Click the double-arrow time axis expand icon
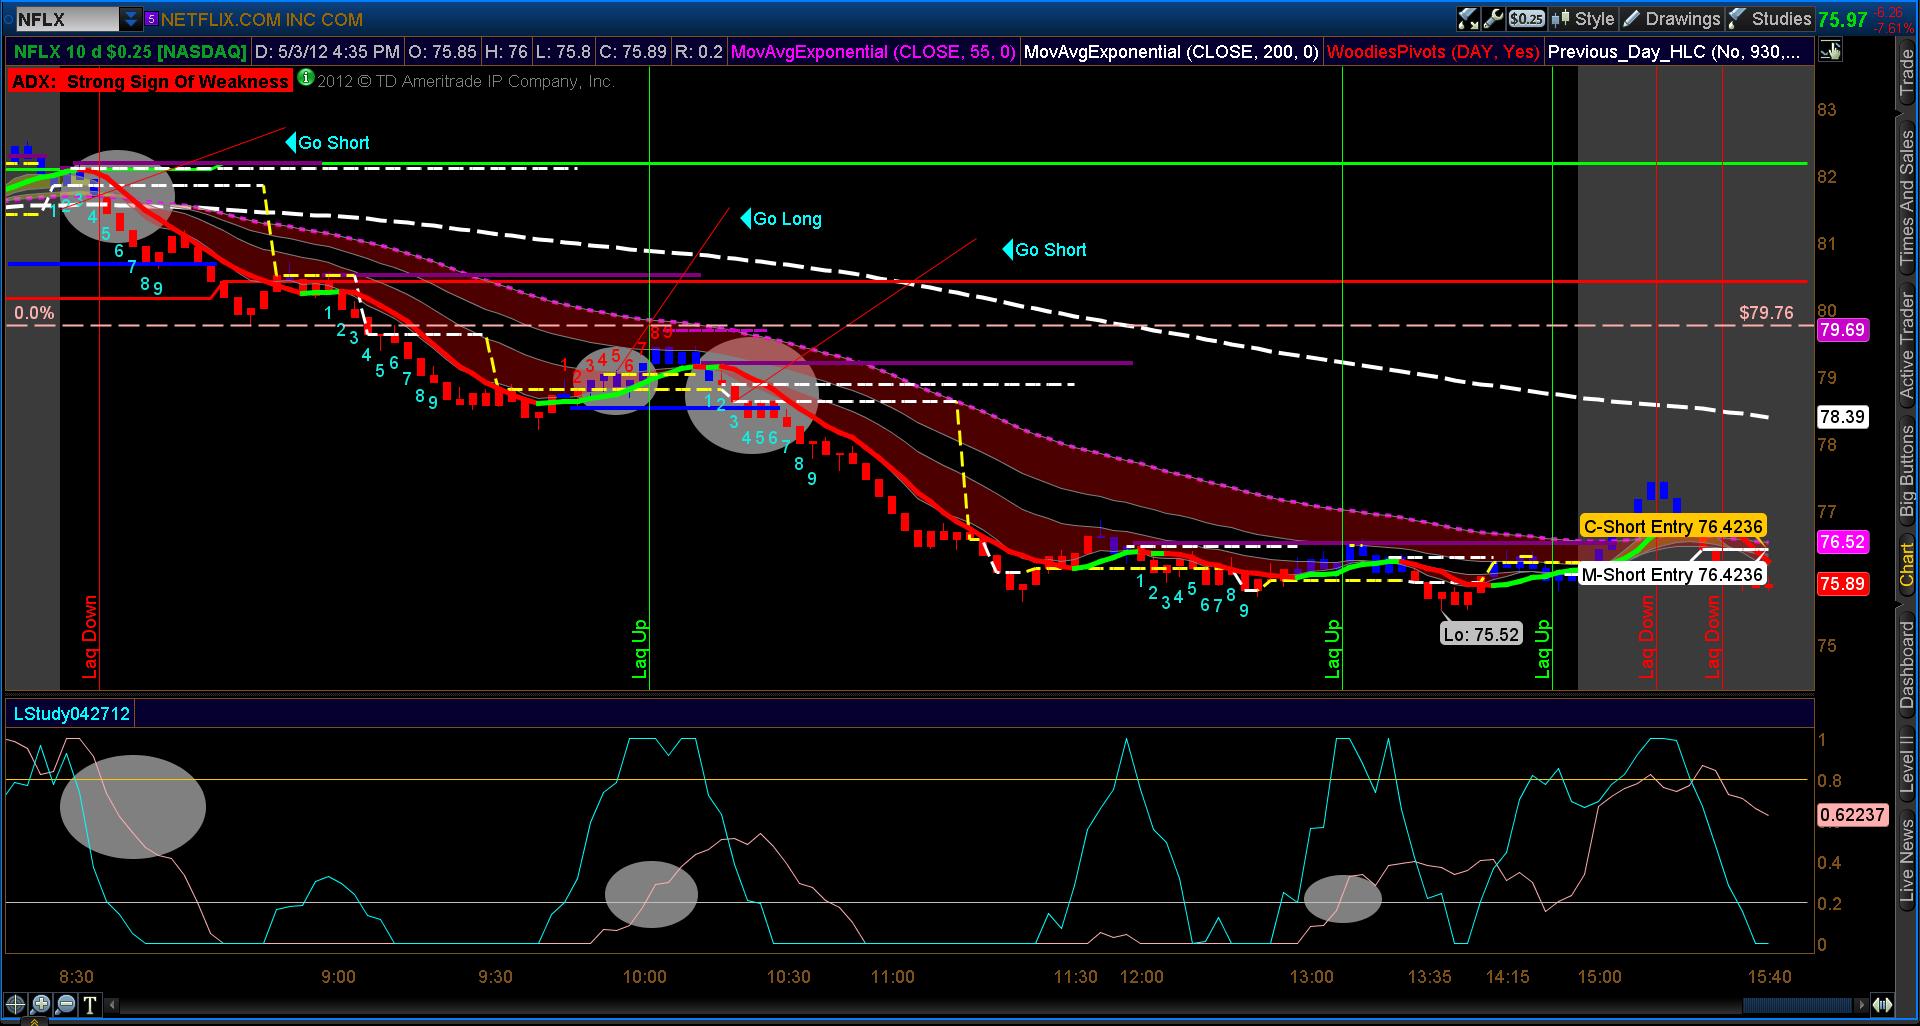This screenshot has height=1026, width=1920. coord(1883,1004)
